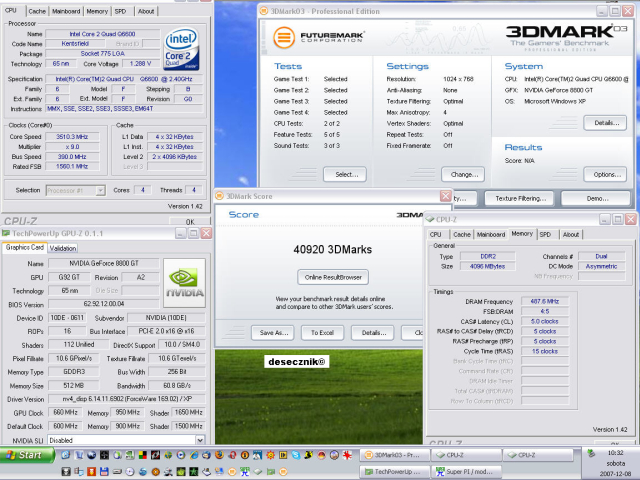Open the Start menu
Image resolution: width=640 pixels, height=480 pixels.
tap(27, 455)
